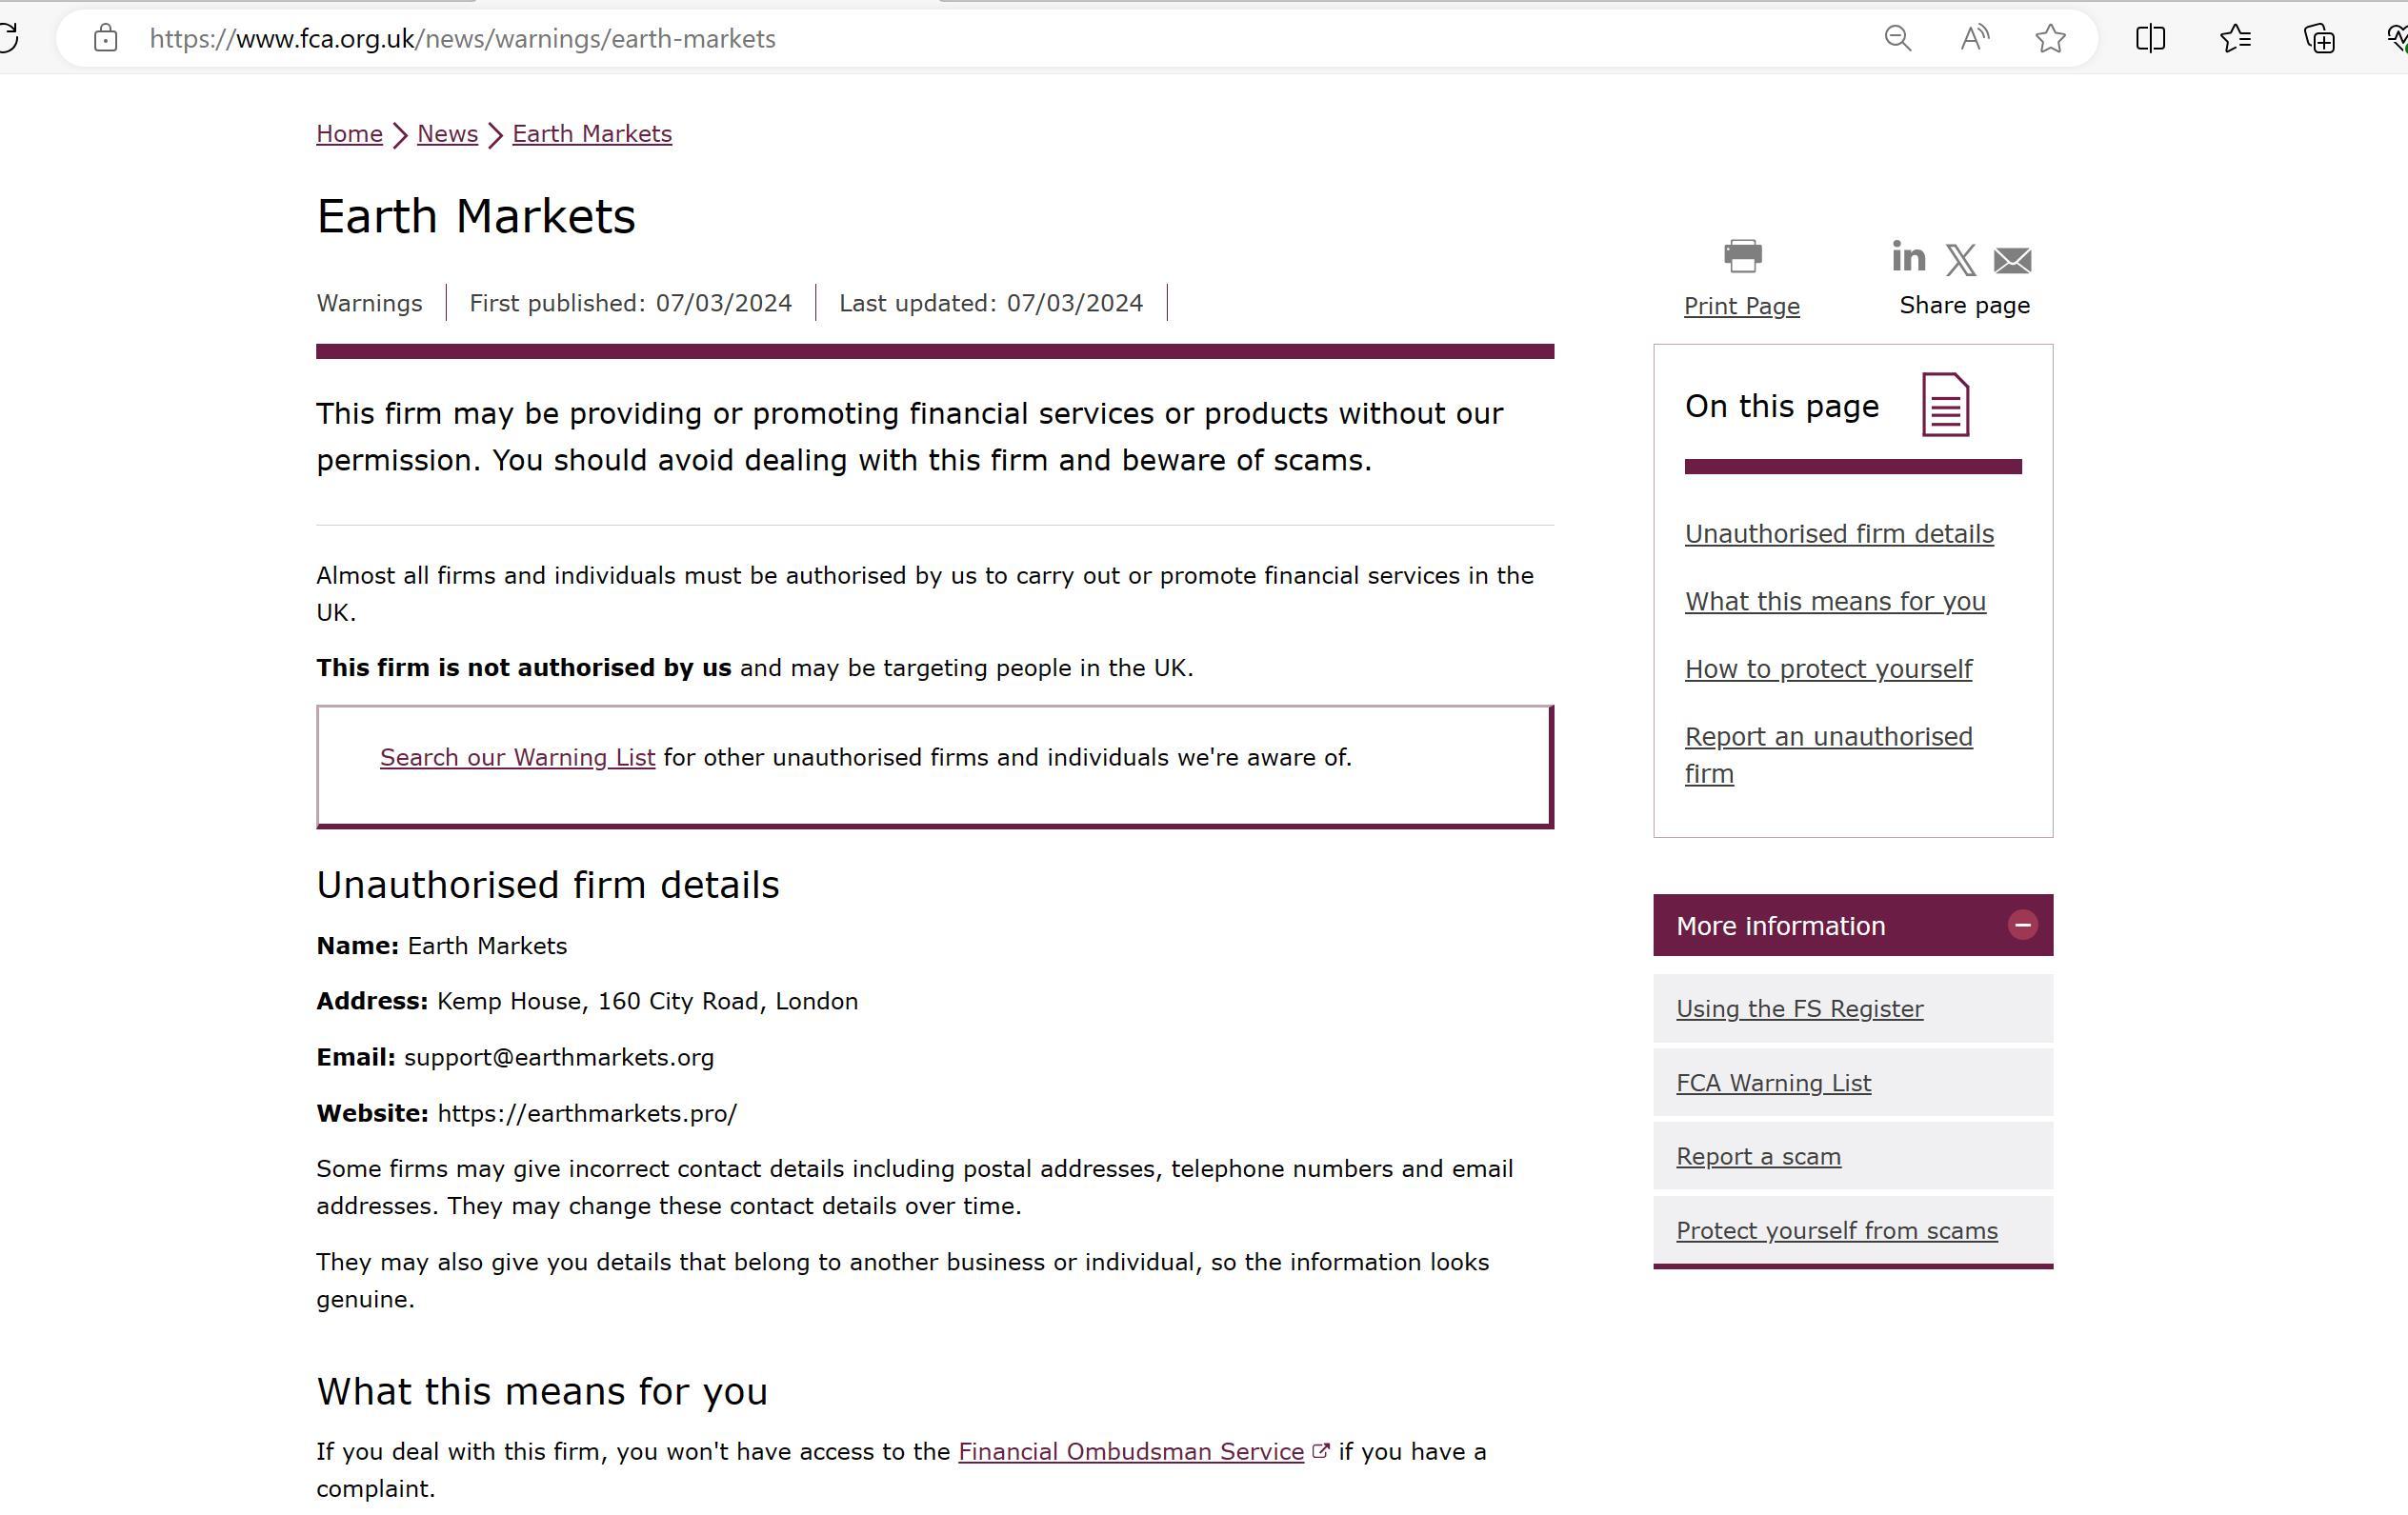Open the News breadcrumb link
Screen dimensions: 2408x1515
click(447, 134)
